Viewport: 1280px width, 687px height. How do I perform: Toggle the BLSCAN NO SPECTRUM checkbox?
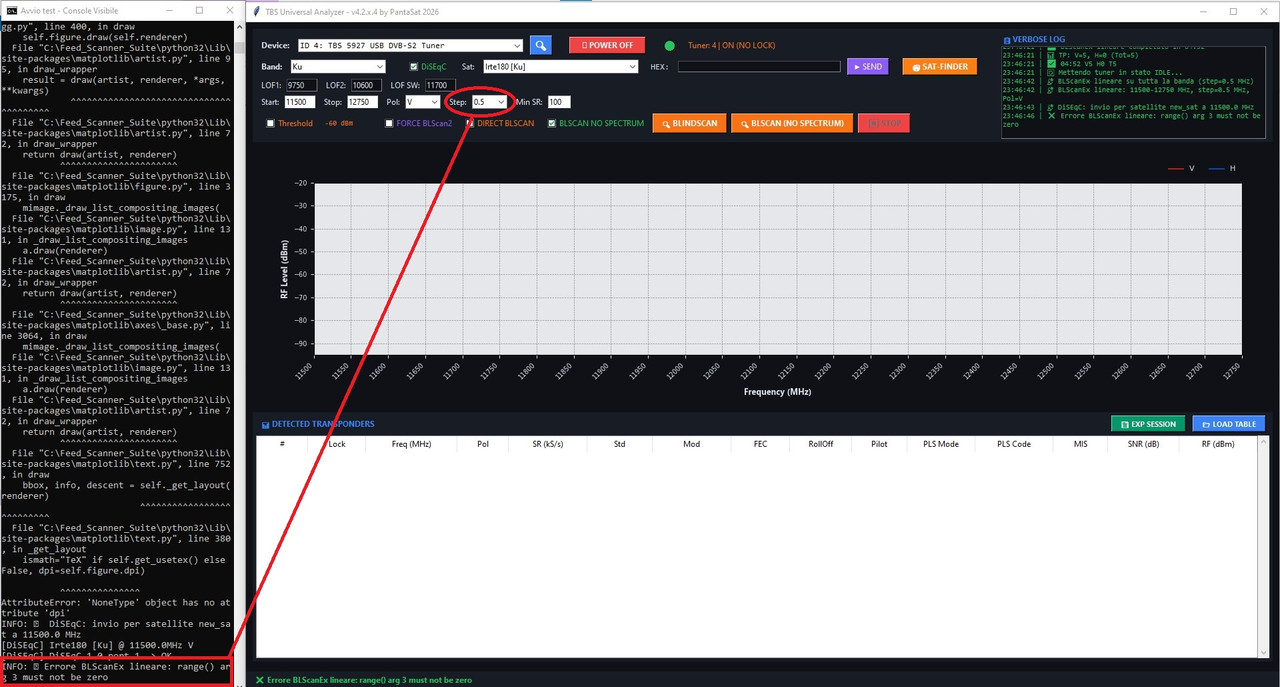coord(551,124)
